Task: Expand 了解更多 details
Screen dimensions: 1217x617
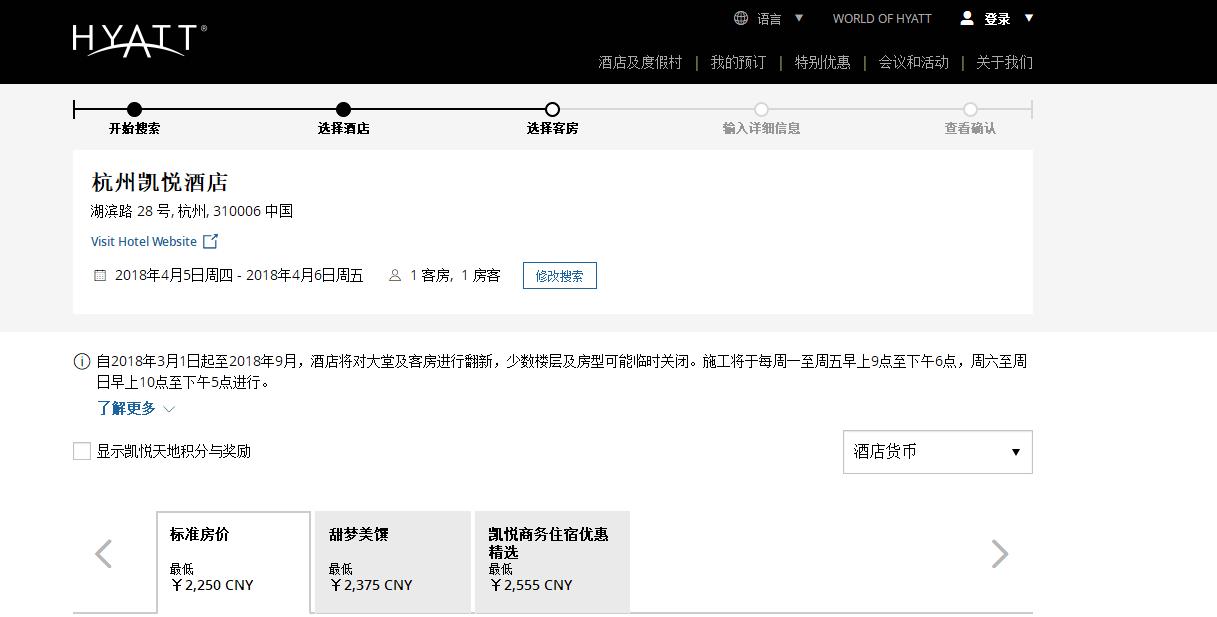Action: tap(136, 408)
